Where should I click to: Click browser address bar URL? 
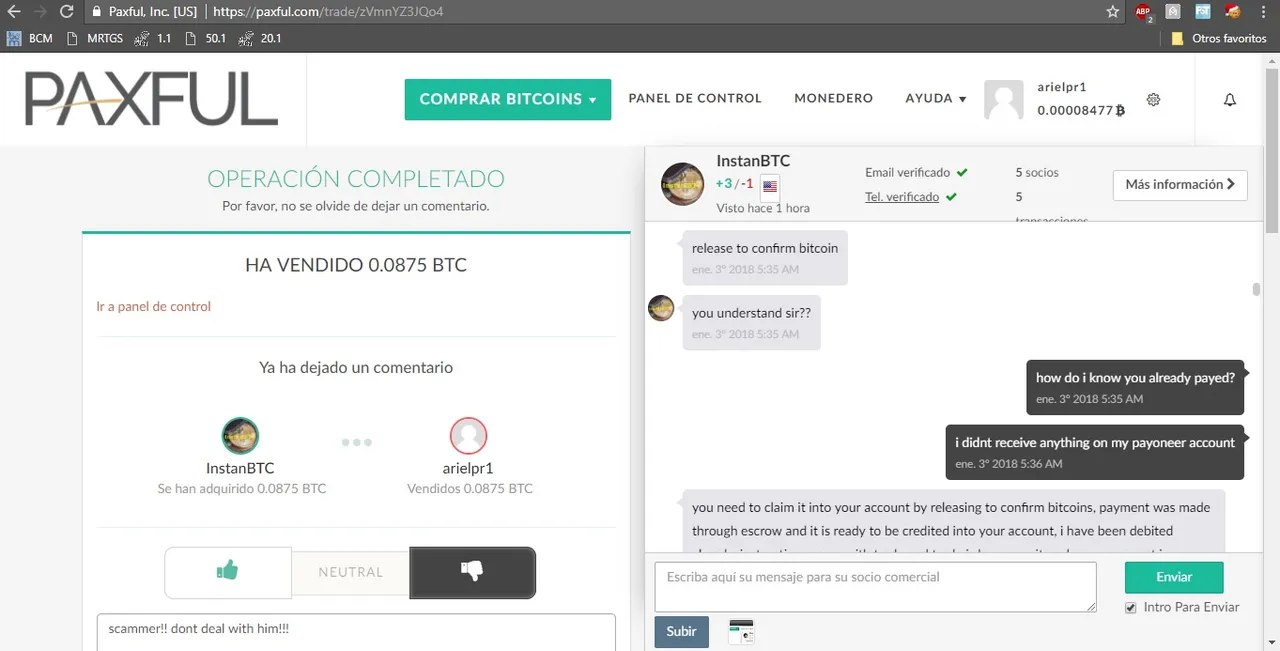pos(329,12)
